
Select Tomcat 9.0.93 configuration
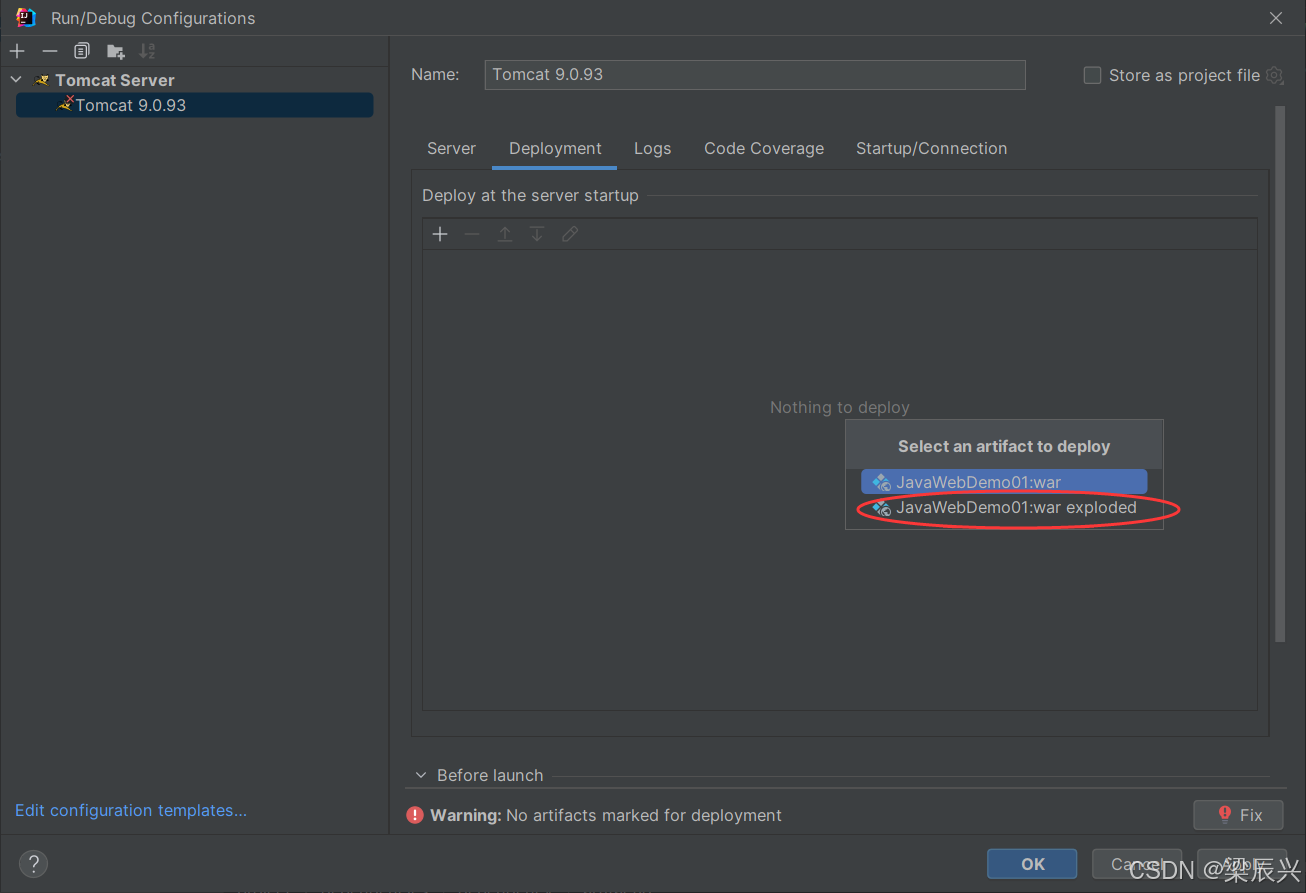pyautogui.click(x=194, y=105)
